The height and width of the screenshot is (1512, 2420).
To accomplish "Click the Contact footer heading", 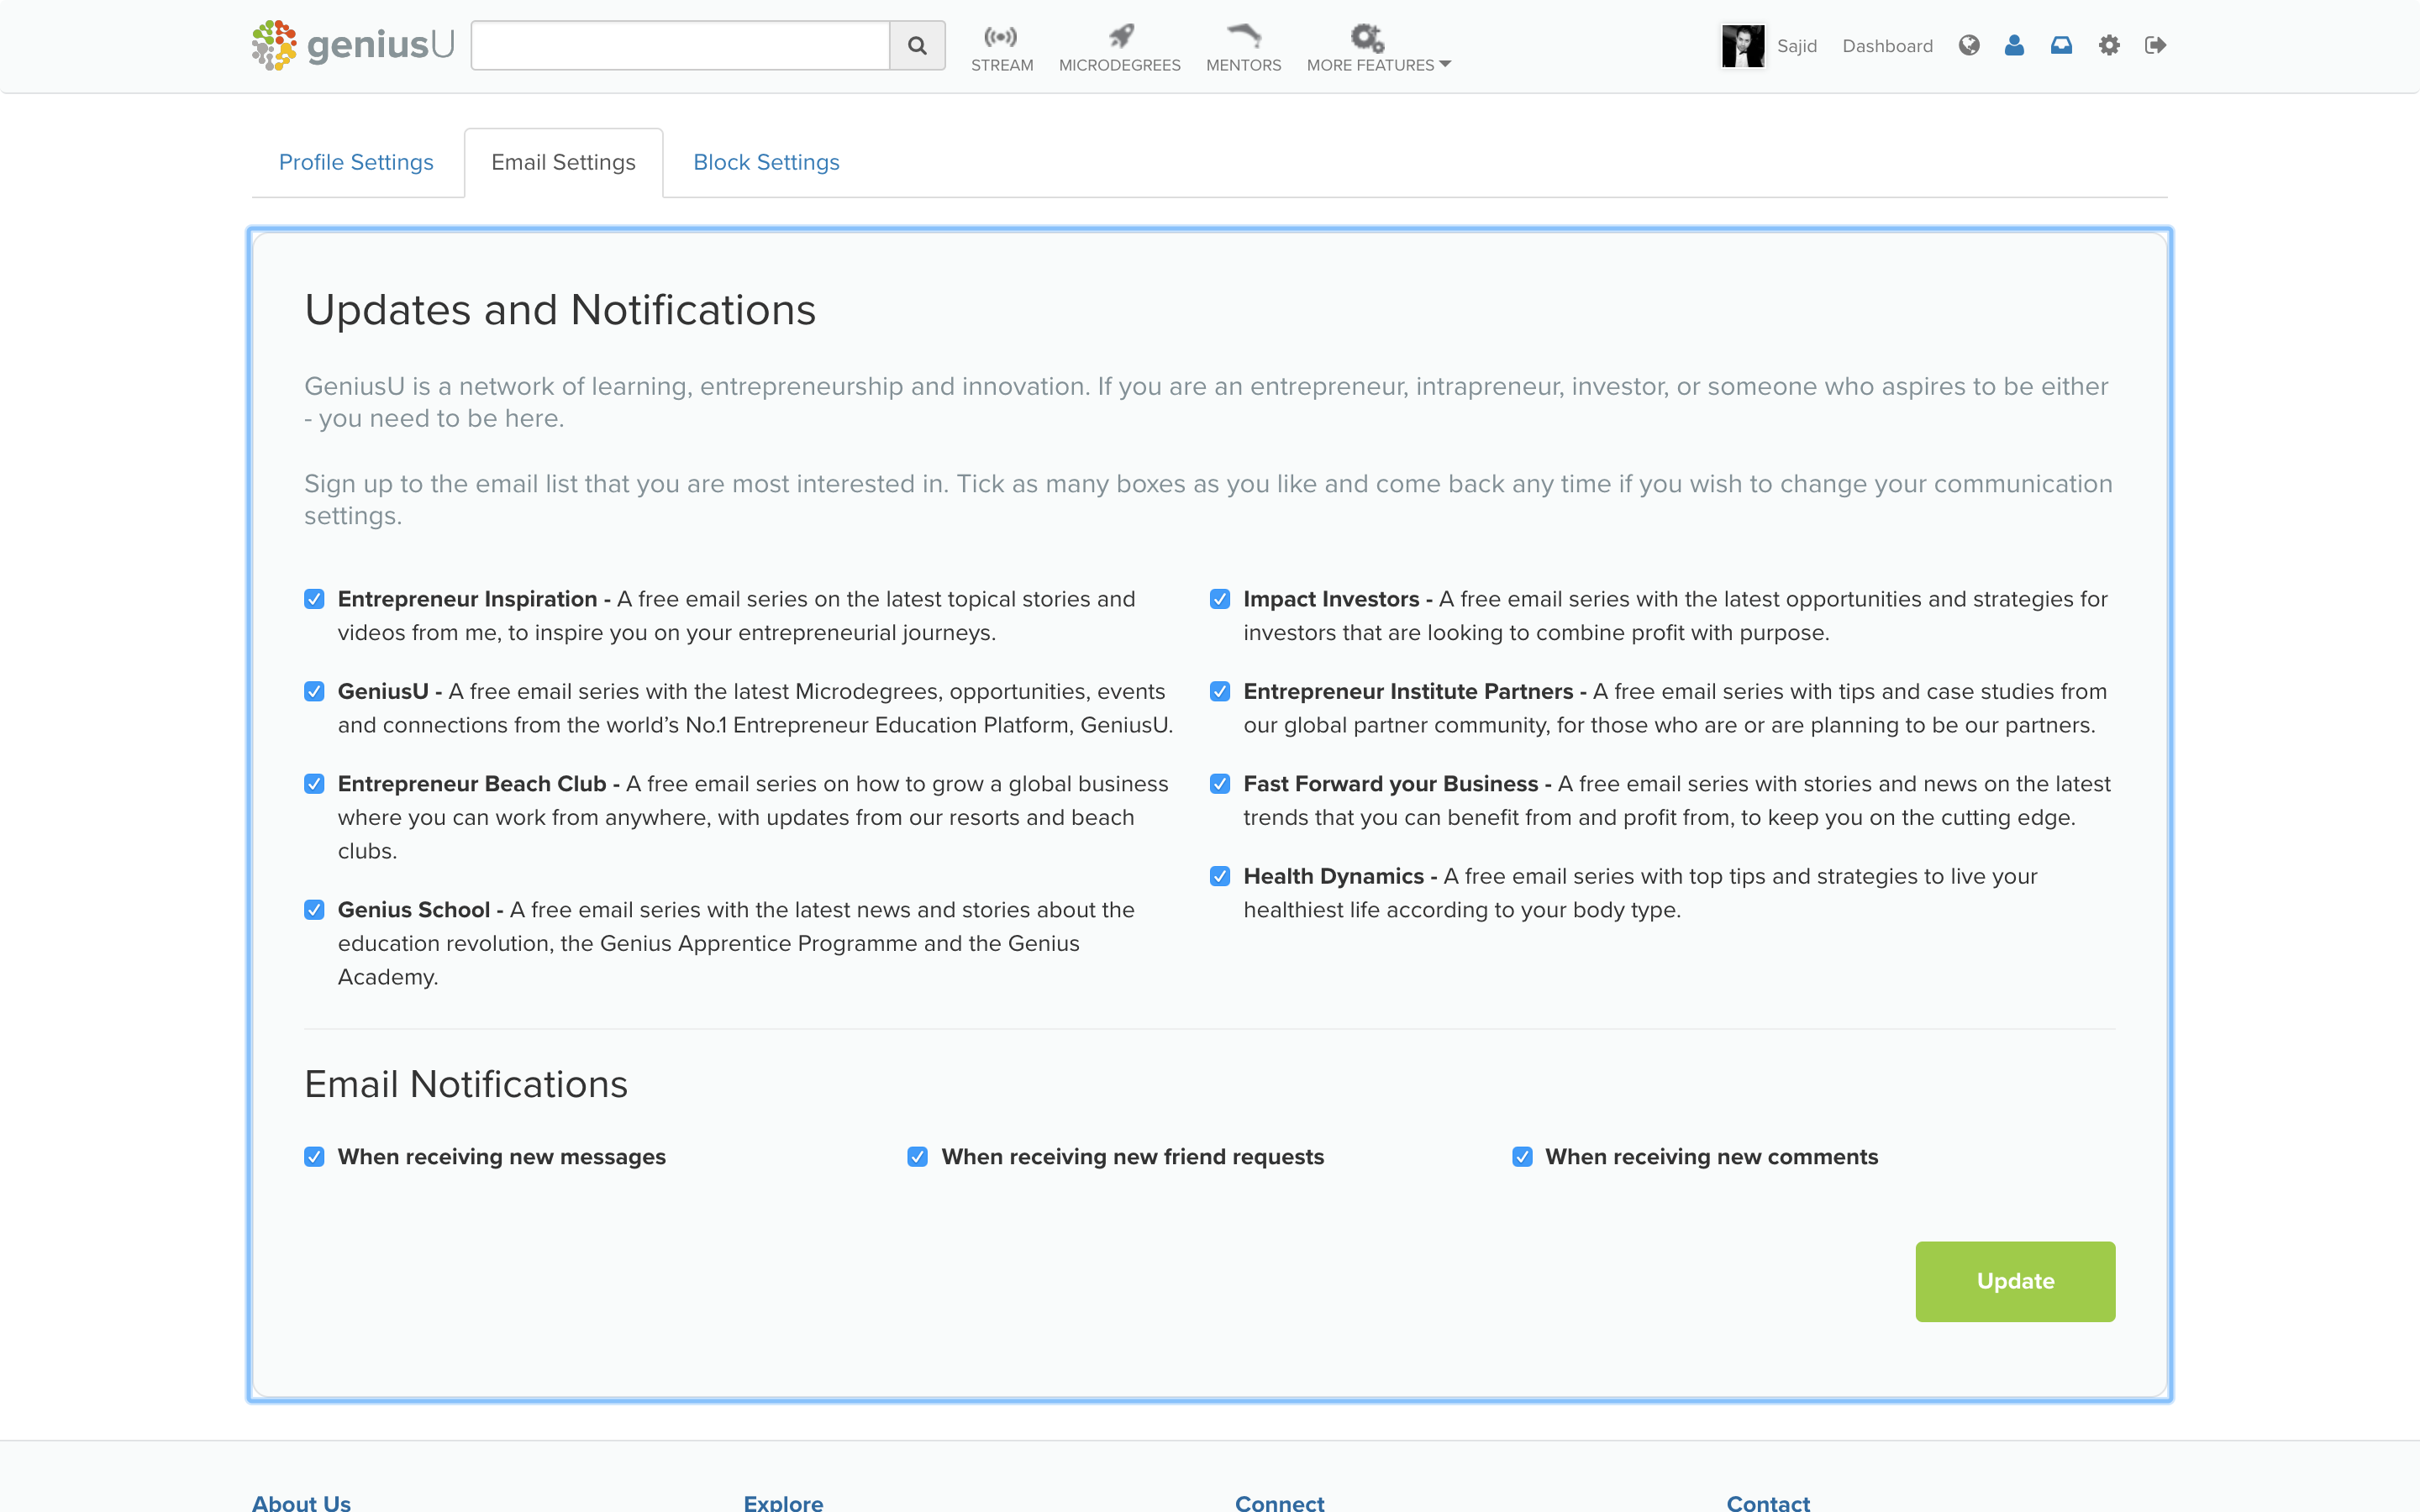I will 1768,1502.
